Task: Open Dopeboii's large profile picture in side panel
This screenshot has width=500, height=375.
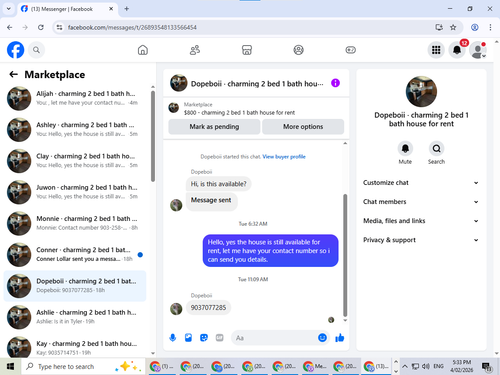Action: pos(421,91)
